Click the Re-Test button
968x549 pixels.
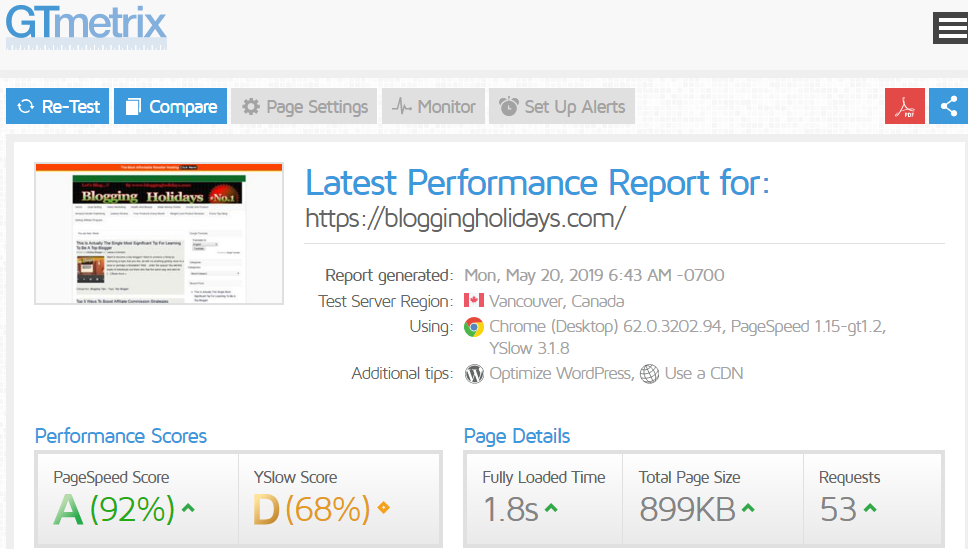click(x=58, y=107)
